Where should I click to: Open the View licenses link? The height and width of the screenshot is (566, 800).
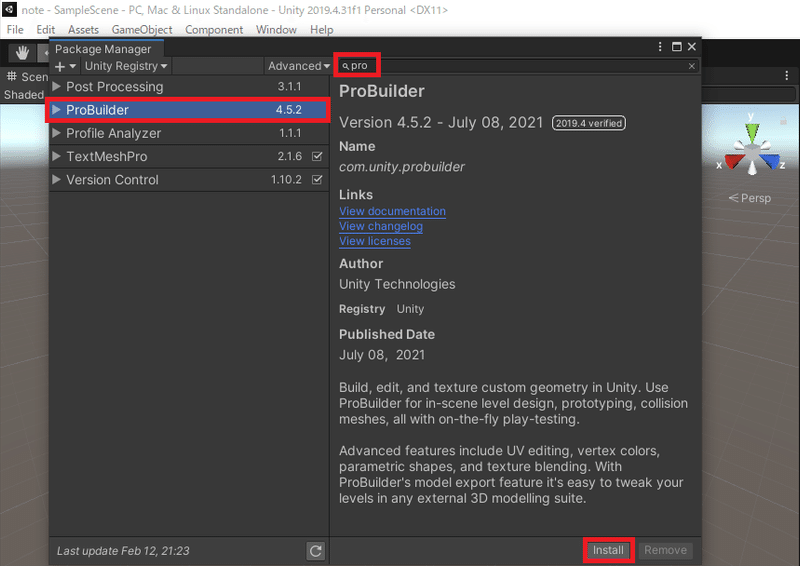tap(374, 241)
